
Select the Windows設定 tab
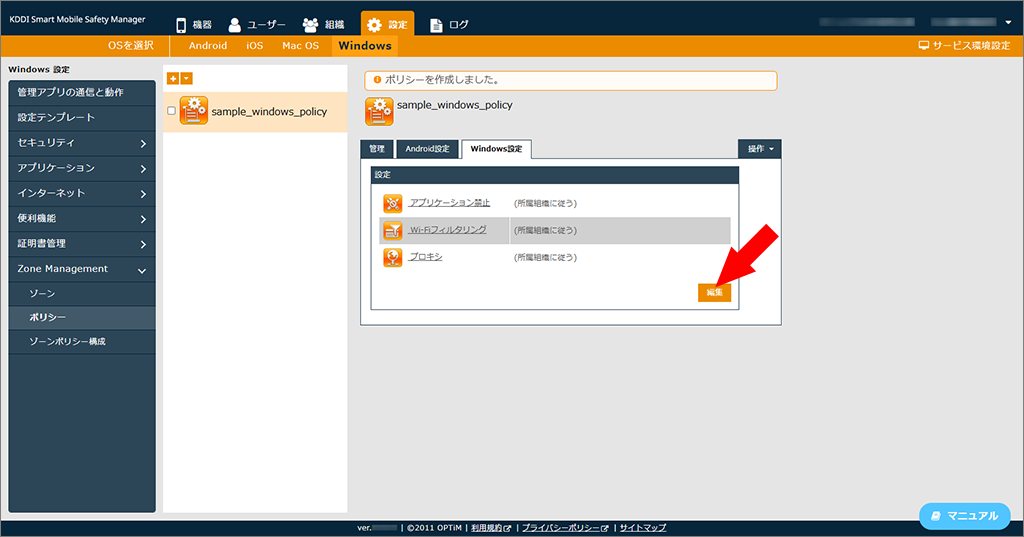click(496, 149)
